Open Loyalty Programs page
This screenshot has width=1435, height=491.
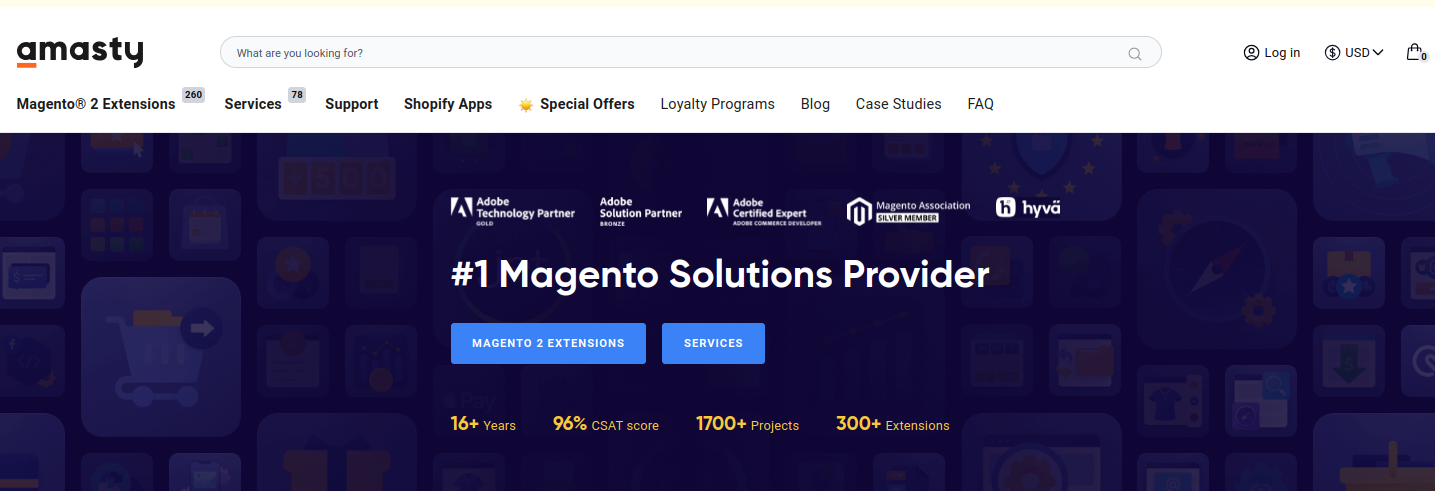coord(718,104)
